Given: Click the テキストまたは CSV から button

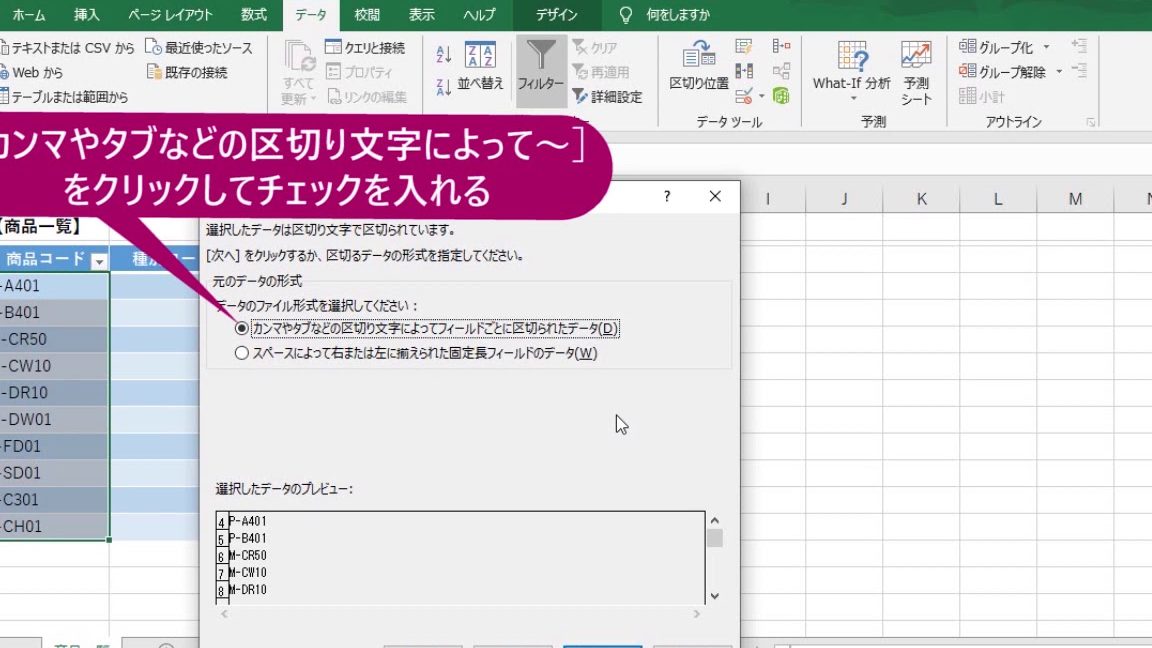Looking at the screenshot, I should point(67,48).
